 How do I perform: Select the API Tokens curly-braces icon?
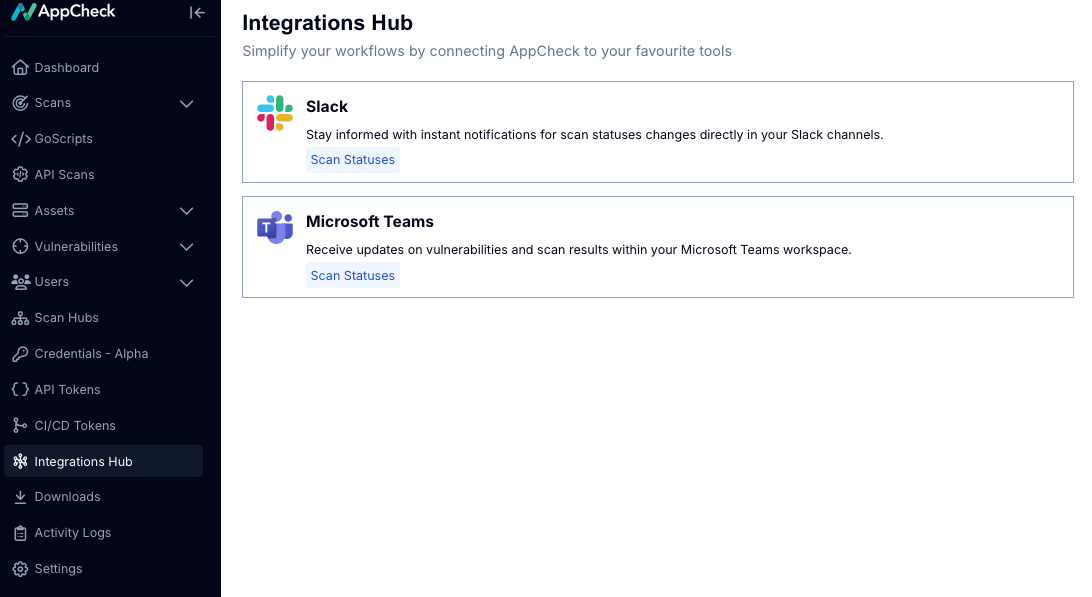tap(21, 389)
